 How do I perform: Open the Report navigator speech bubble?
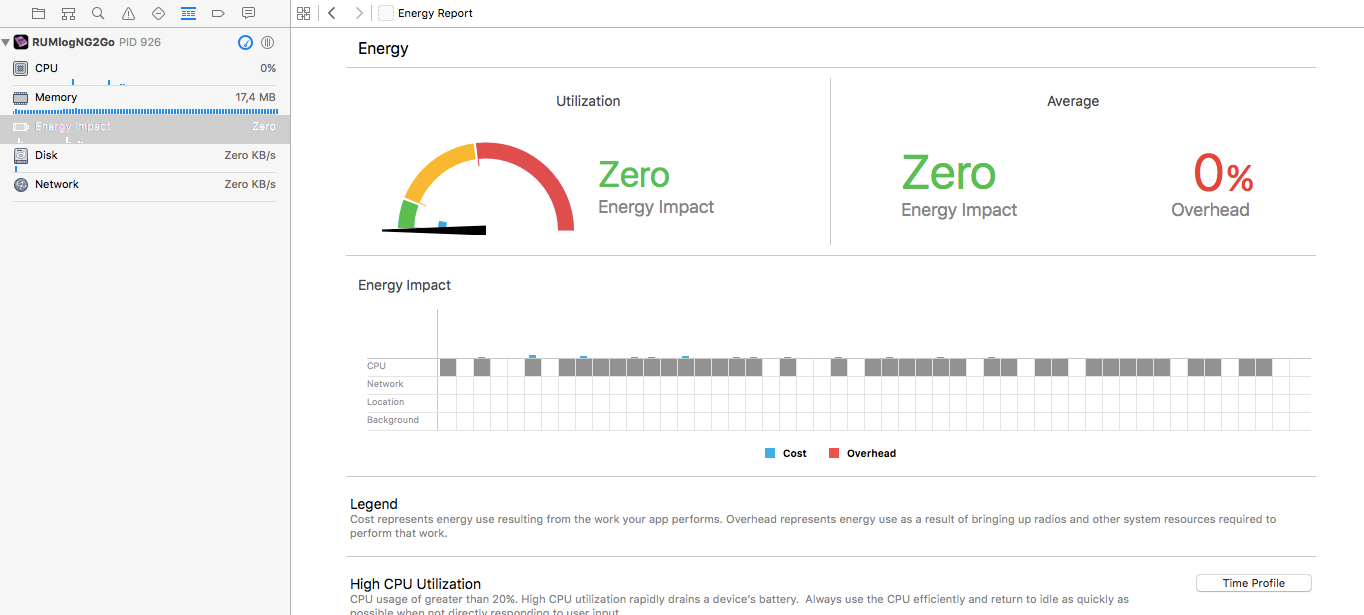[249, 13]
